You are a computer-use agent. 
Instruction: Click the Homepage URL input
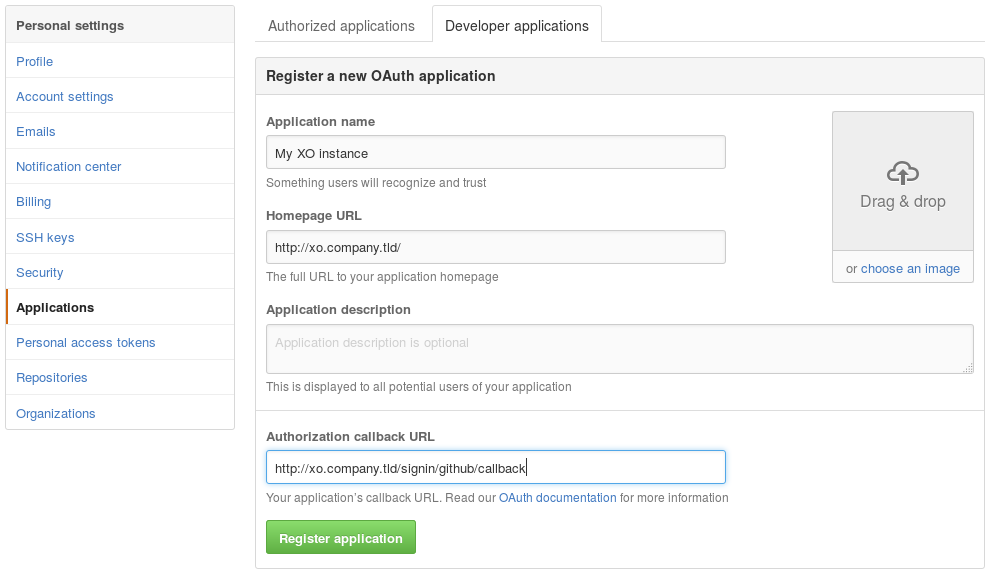[496, 247]
